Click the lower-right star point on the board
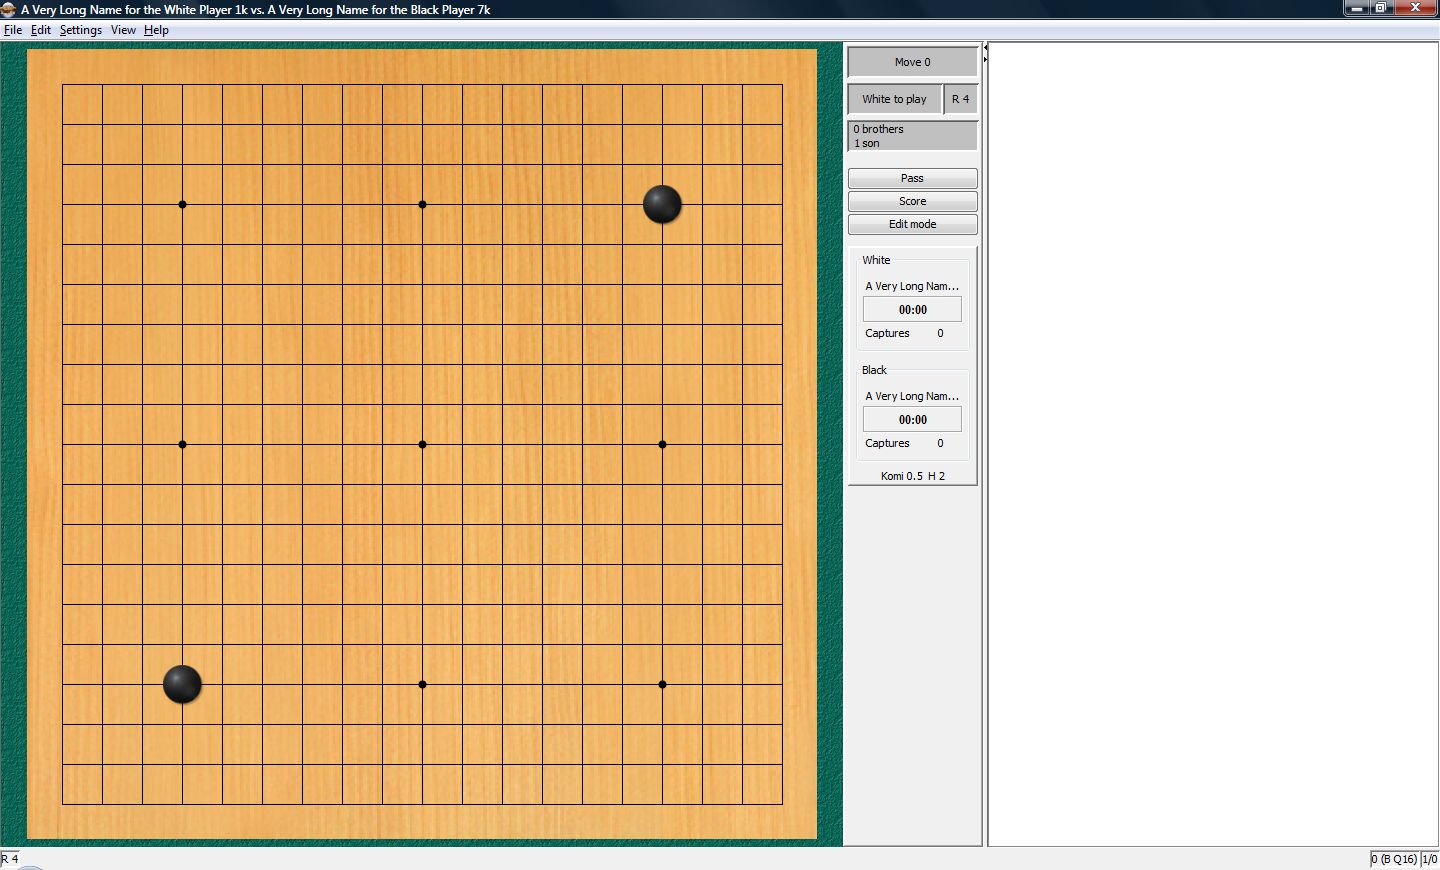 coord(662,684)
